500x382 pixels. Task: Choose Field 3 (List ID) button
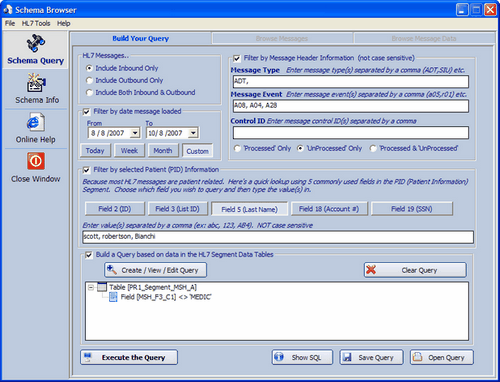click(177, 209)
